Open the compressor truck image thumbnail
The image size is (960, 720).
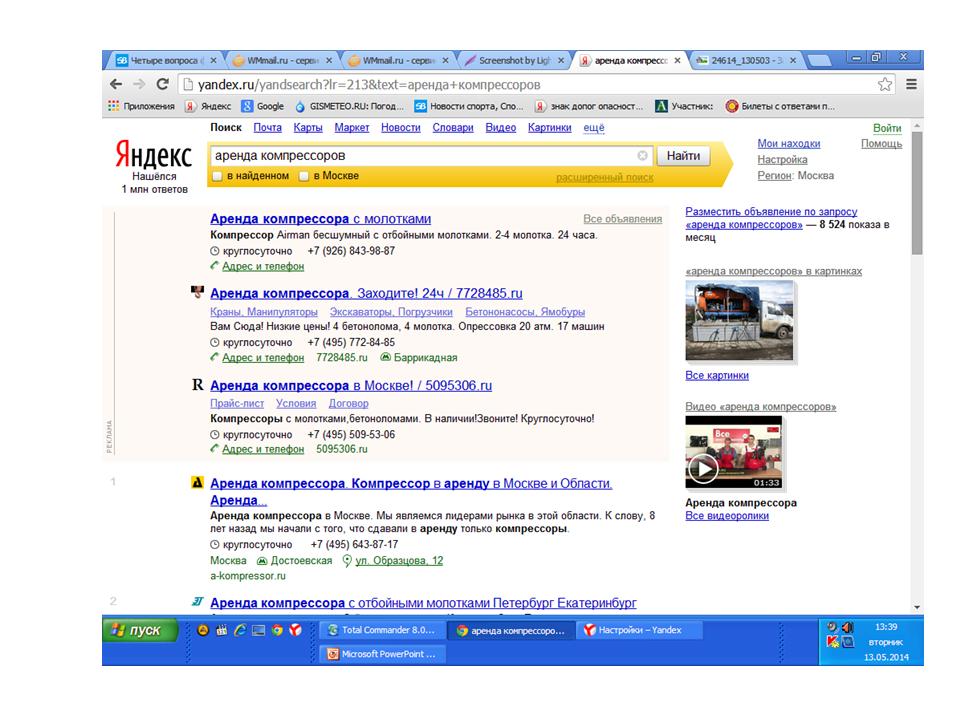coord(739,320)
